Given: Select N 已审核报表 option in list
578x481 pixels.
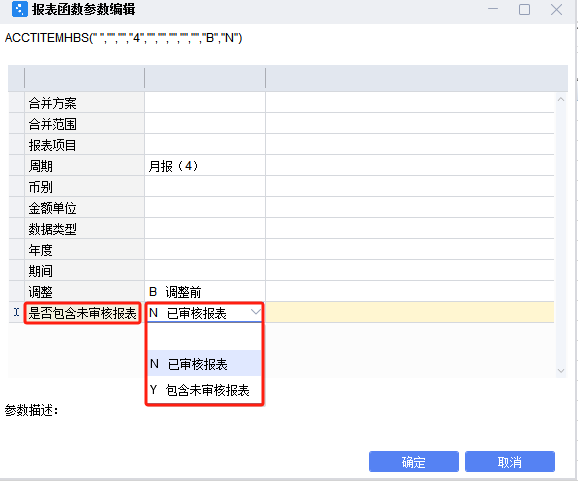Looking at the screenshot, I should coord(205,364).
